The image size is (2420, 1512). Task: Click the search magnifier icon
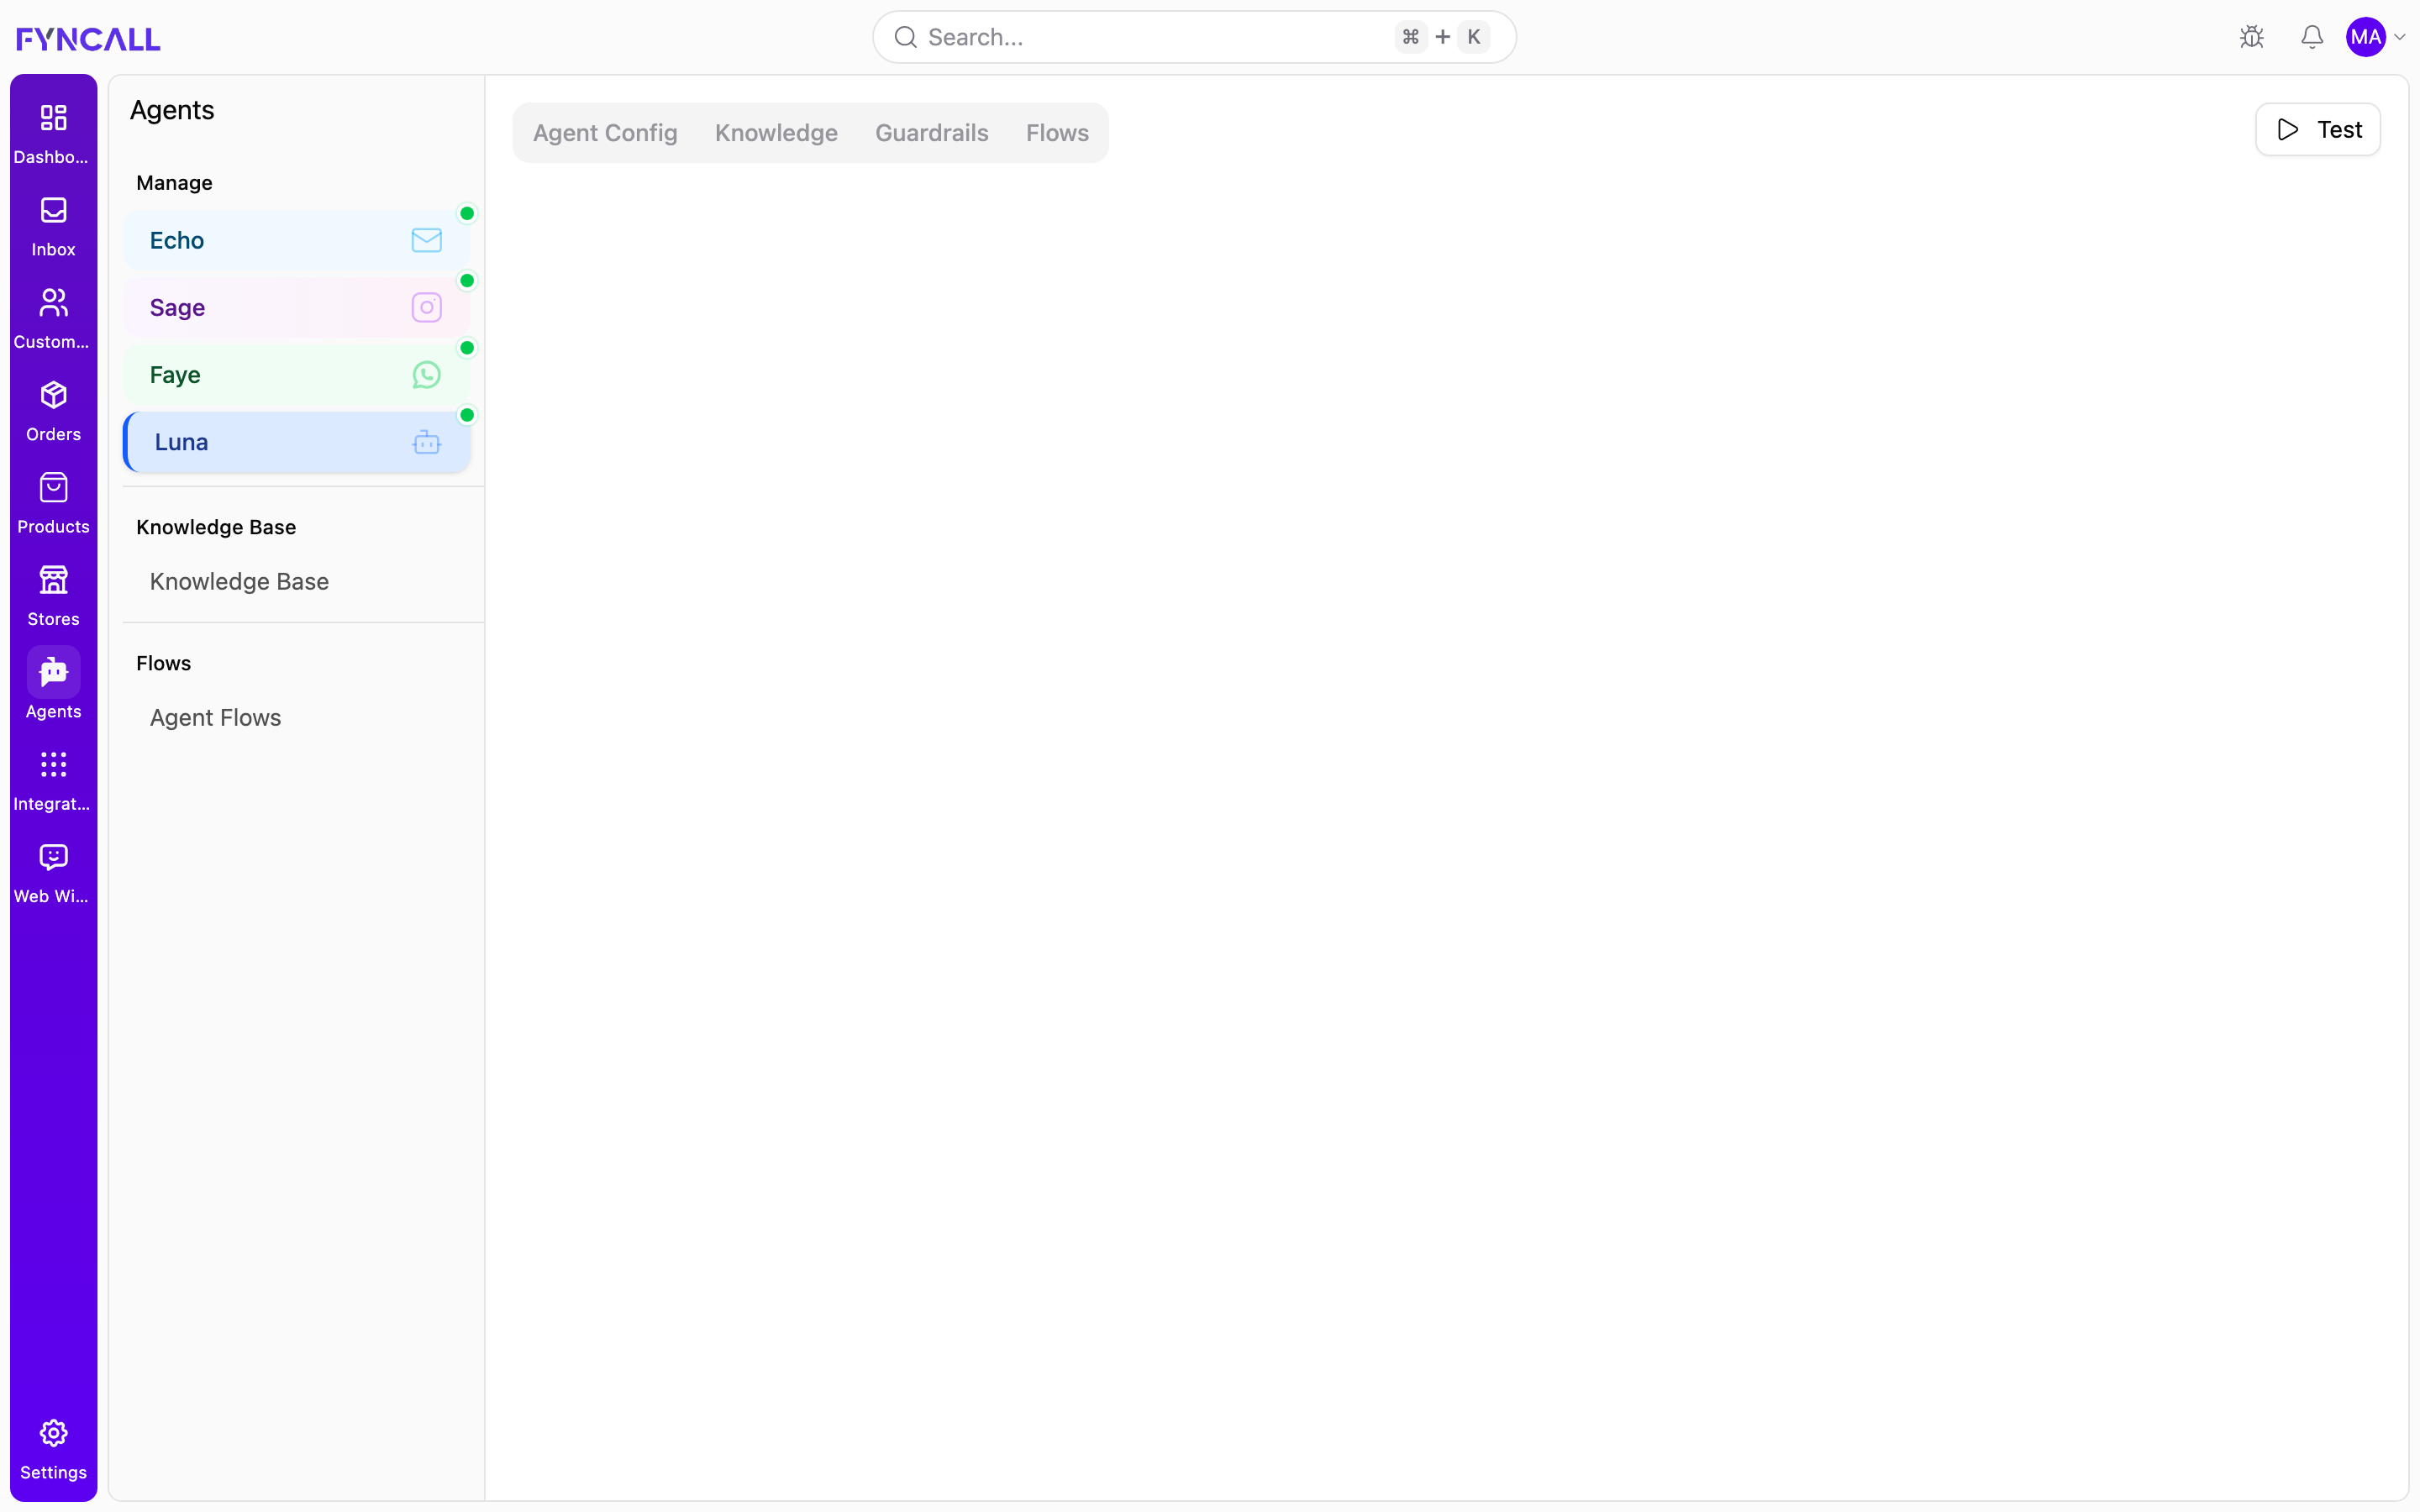click(906, 37)
